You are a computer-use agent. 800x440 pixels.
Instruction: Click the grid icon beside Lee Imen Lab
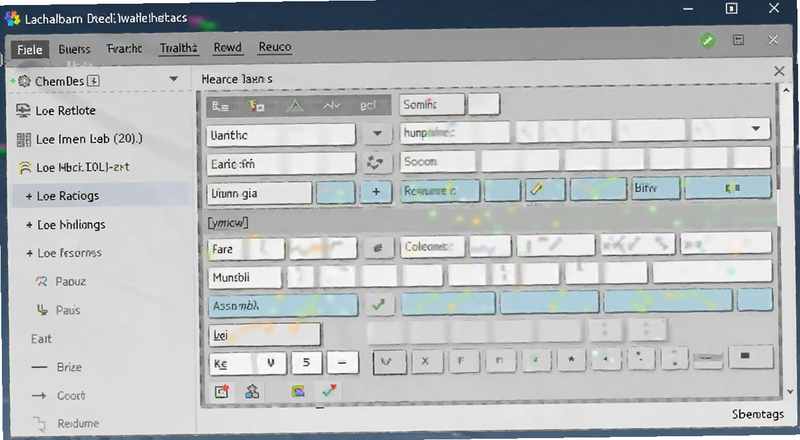point(23,139)
